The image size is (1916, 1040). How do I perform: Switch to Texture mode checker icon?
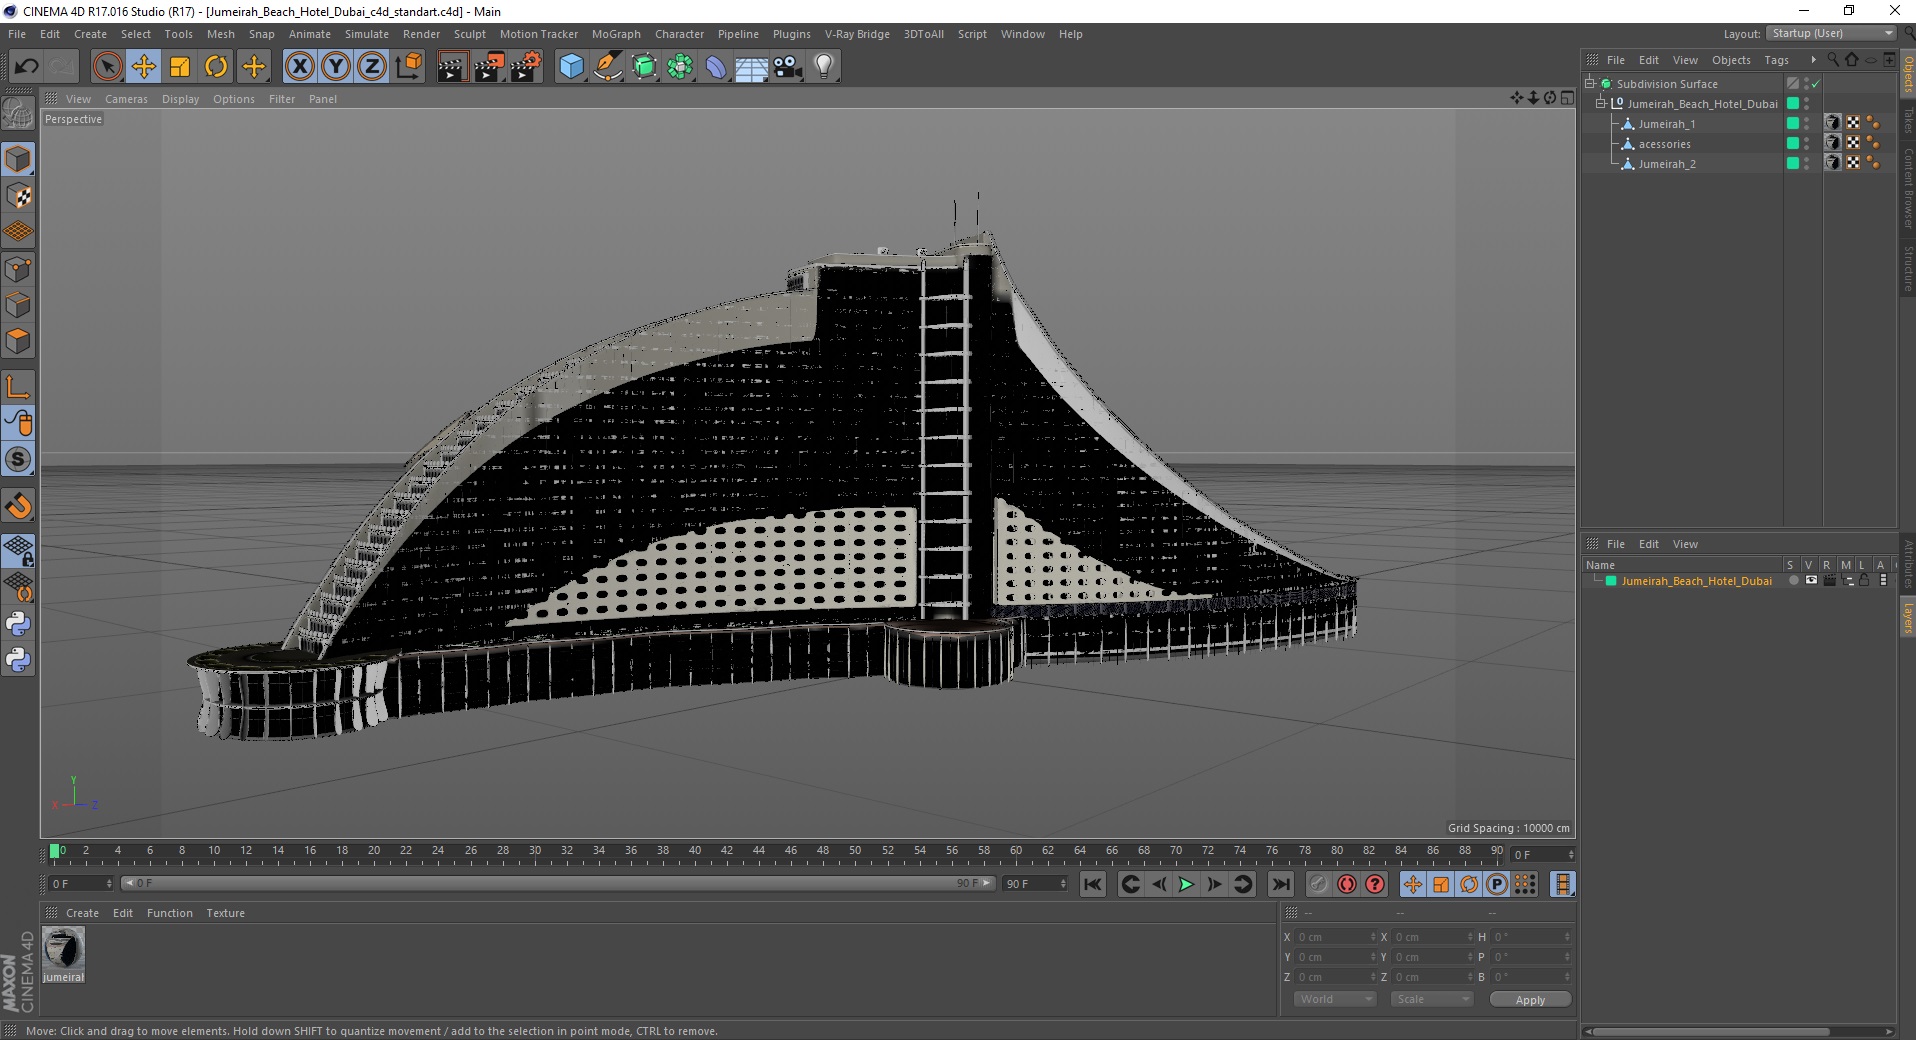(x=18, y=196)
